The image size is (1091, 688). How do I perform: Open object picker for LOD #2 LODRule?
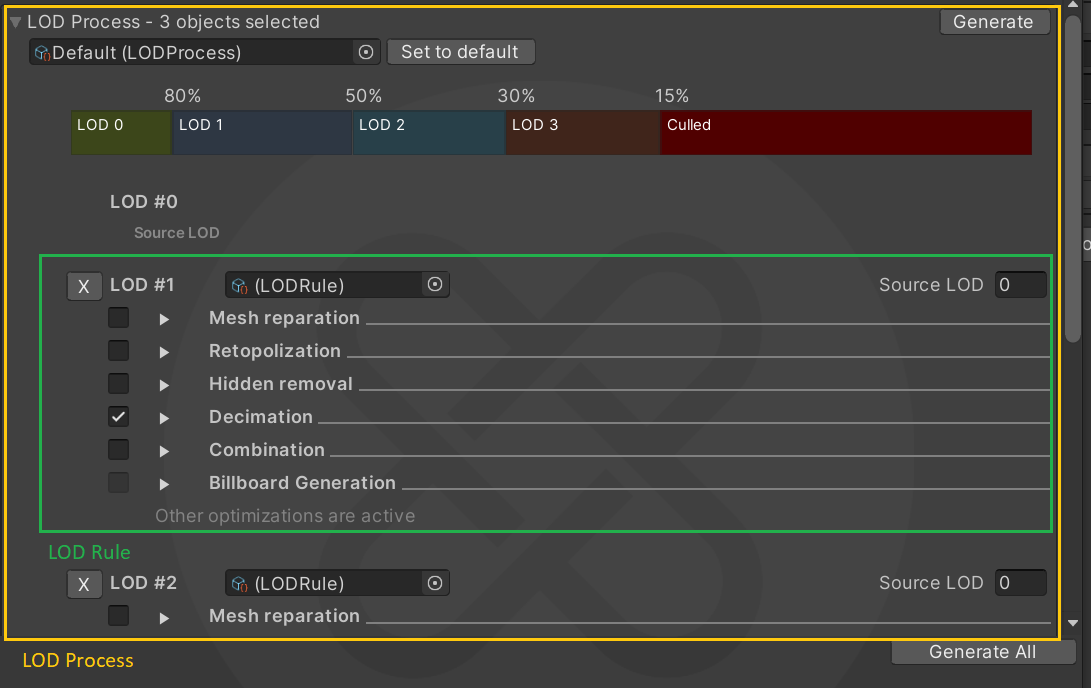tap(435, 583)
